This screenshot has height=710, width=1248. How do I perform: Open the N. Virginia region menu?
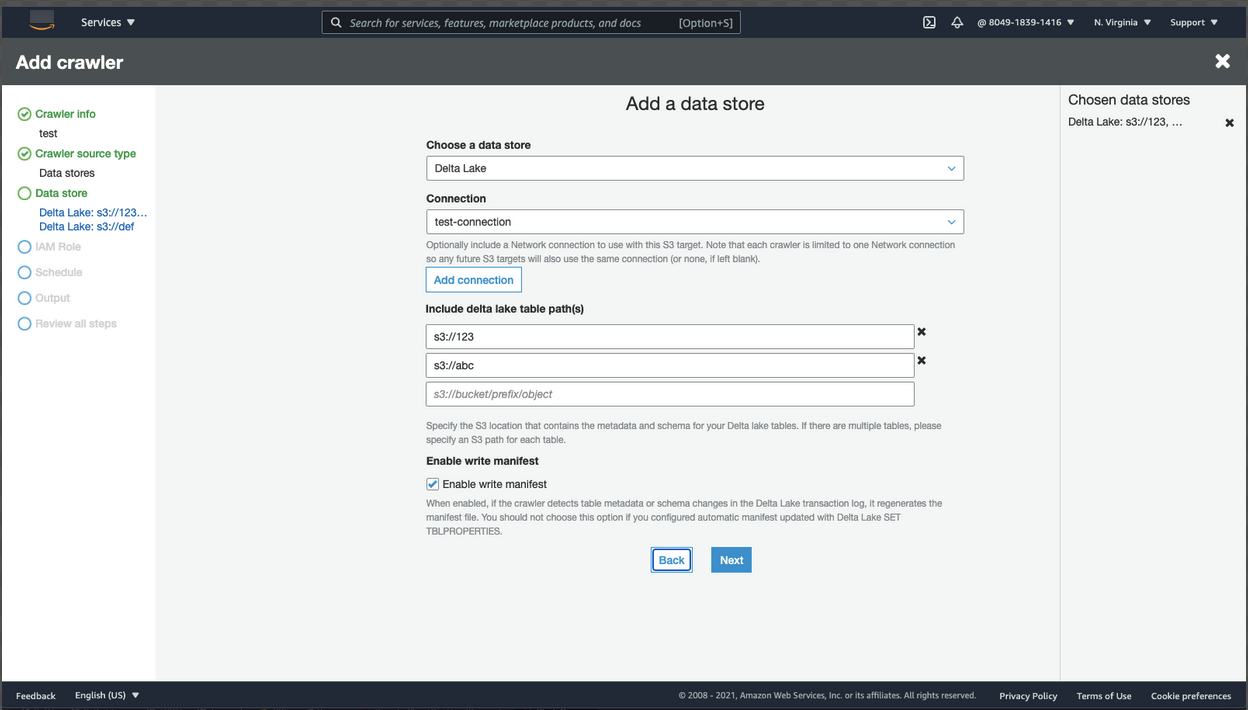[x=1122, y=22]
